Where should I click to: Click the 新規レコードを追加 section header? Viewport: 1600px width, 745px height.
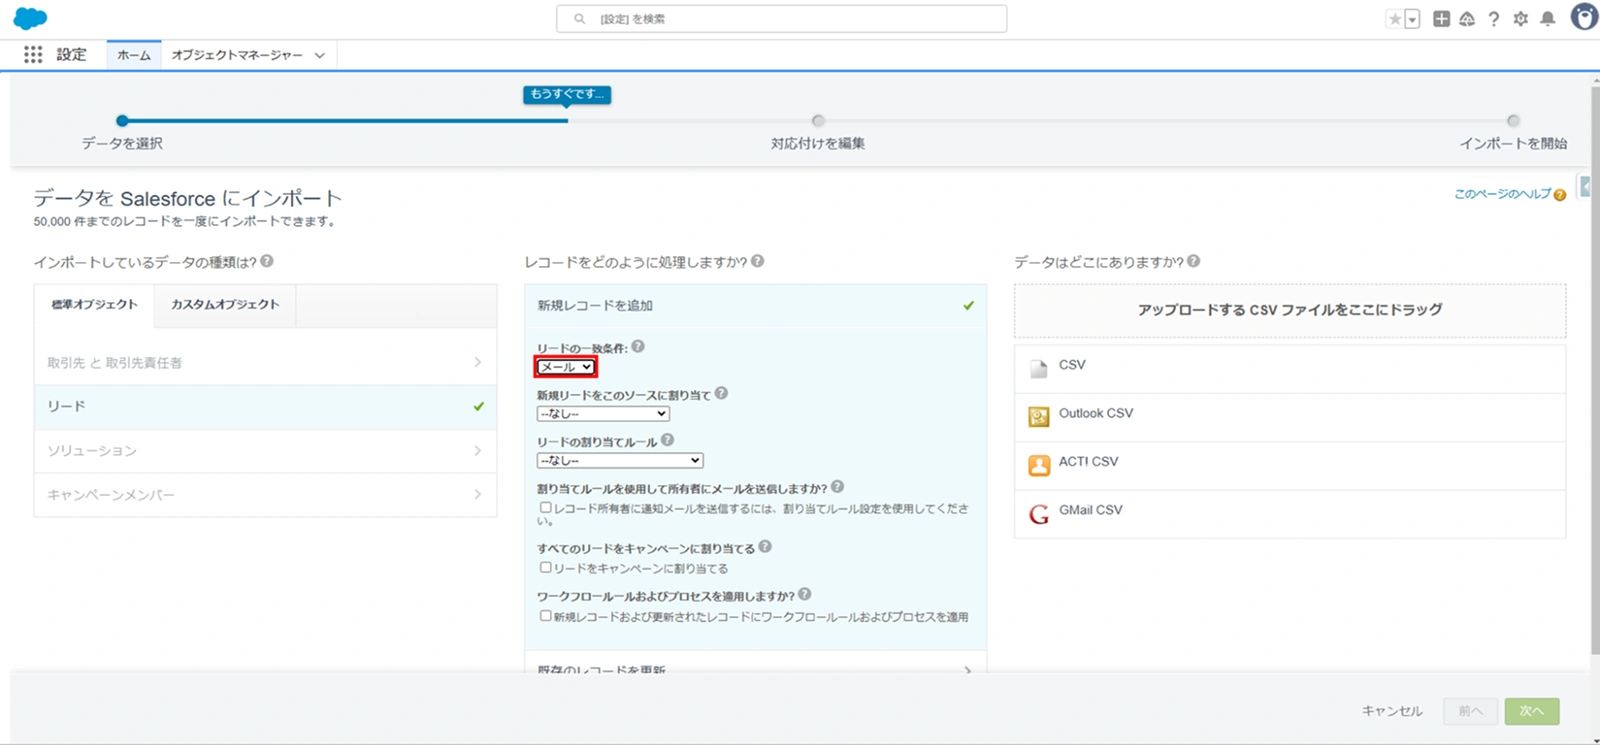click(x=755, y=306)
